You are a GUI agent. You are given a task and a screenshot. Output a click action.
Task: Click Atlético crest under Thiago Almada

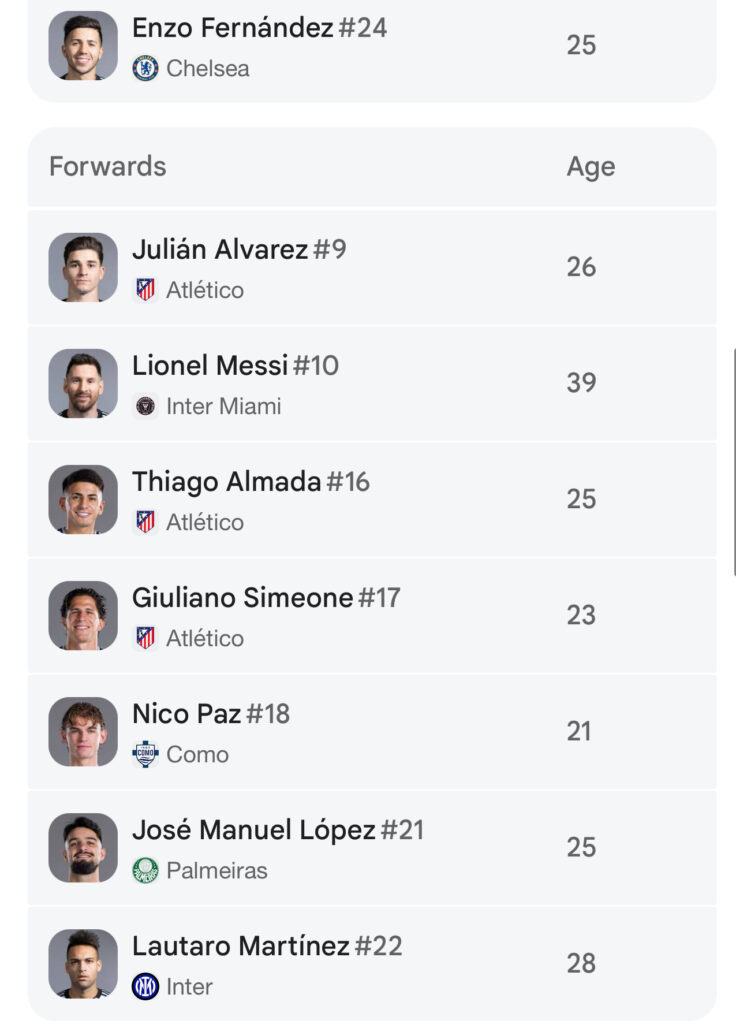pos(145,522)
